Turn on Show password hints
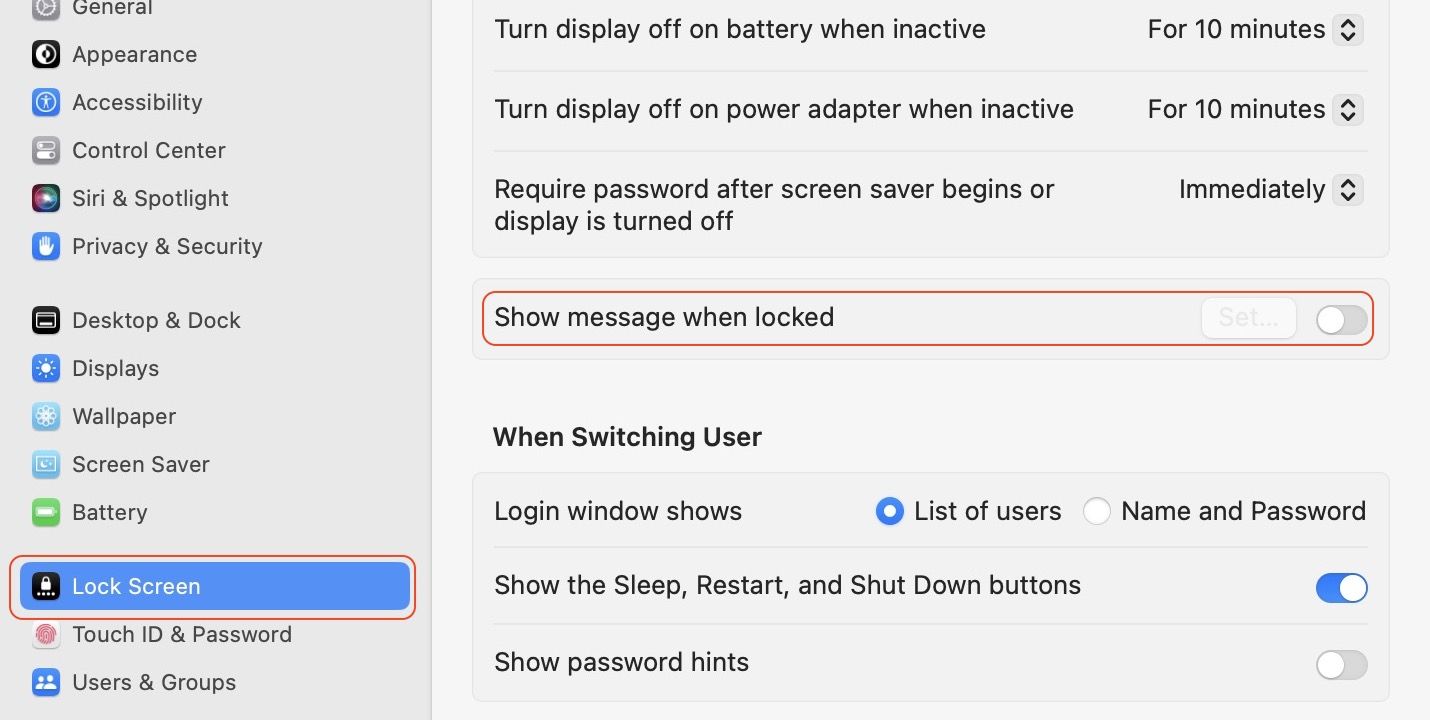The image size is (1430, 720). (x=1341, y=663)
